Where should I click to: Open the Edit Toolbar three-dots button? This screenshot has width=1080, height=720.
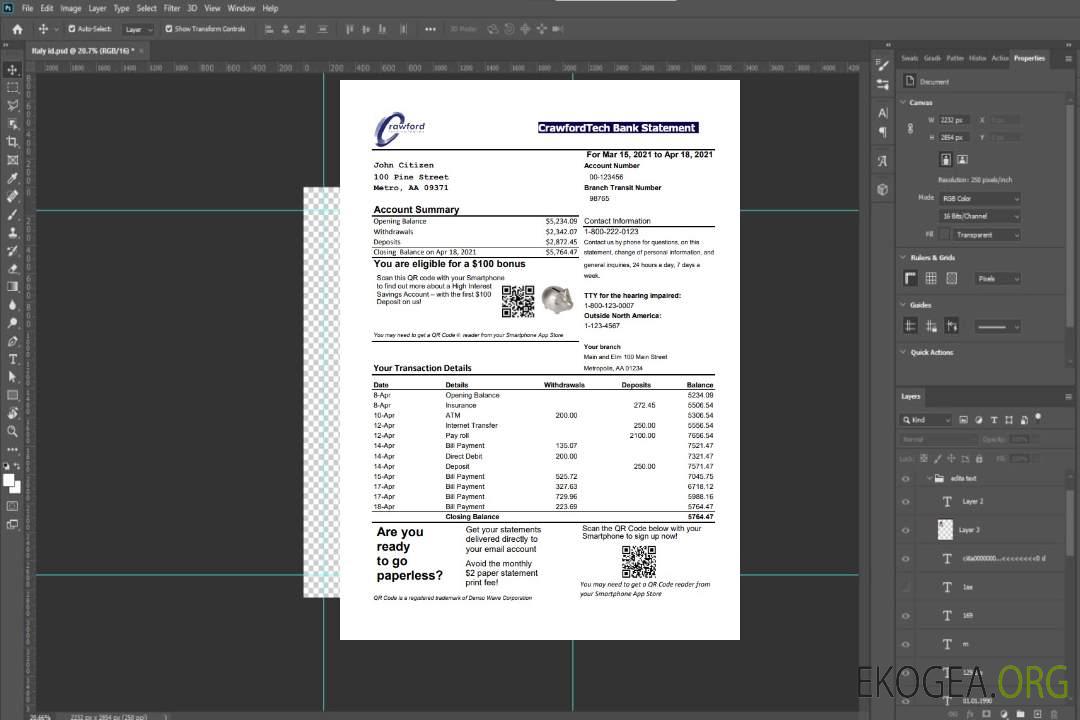(12, 449)
